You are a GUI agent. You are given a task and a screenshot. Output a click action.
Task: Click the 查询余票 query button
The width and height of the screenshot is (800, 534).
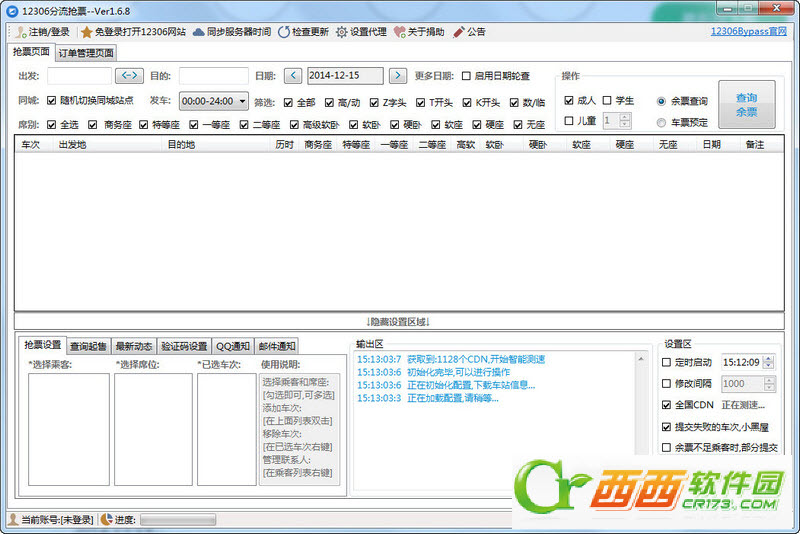coord(746,105)
